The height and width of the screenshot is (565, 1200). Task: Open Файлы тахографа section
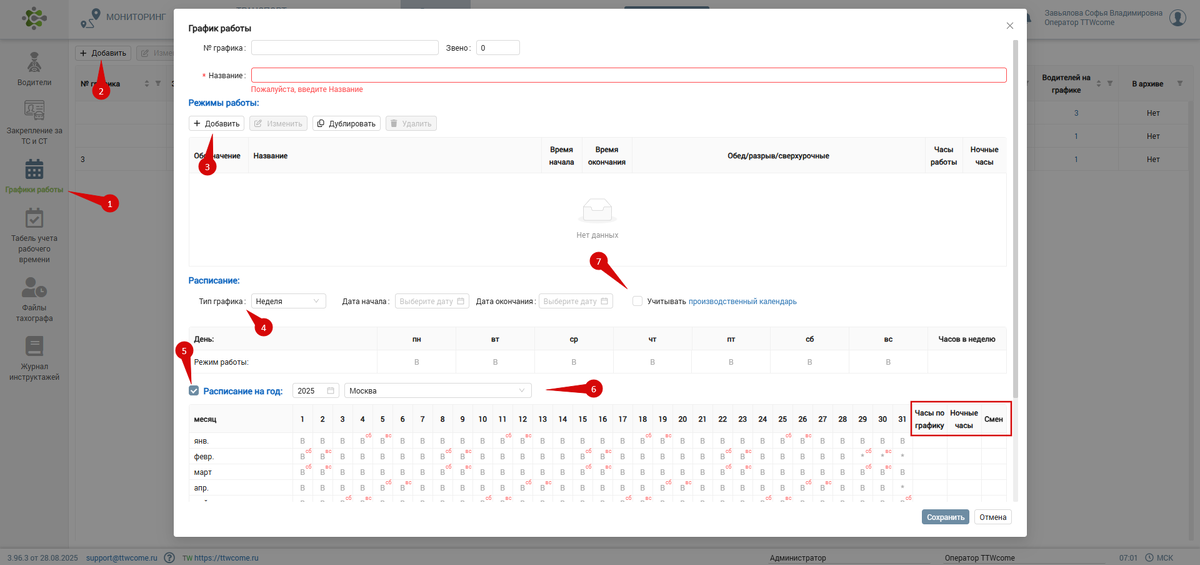point(34,299)
